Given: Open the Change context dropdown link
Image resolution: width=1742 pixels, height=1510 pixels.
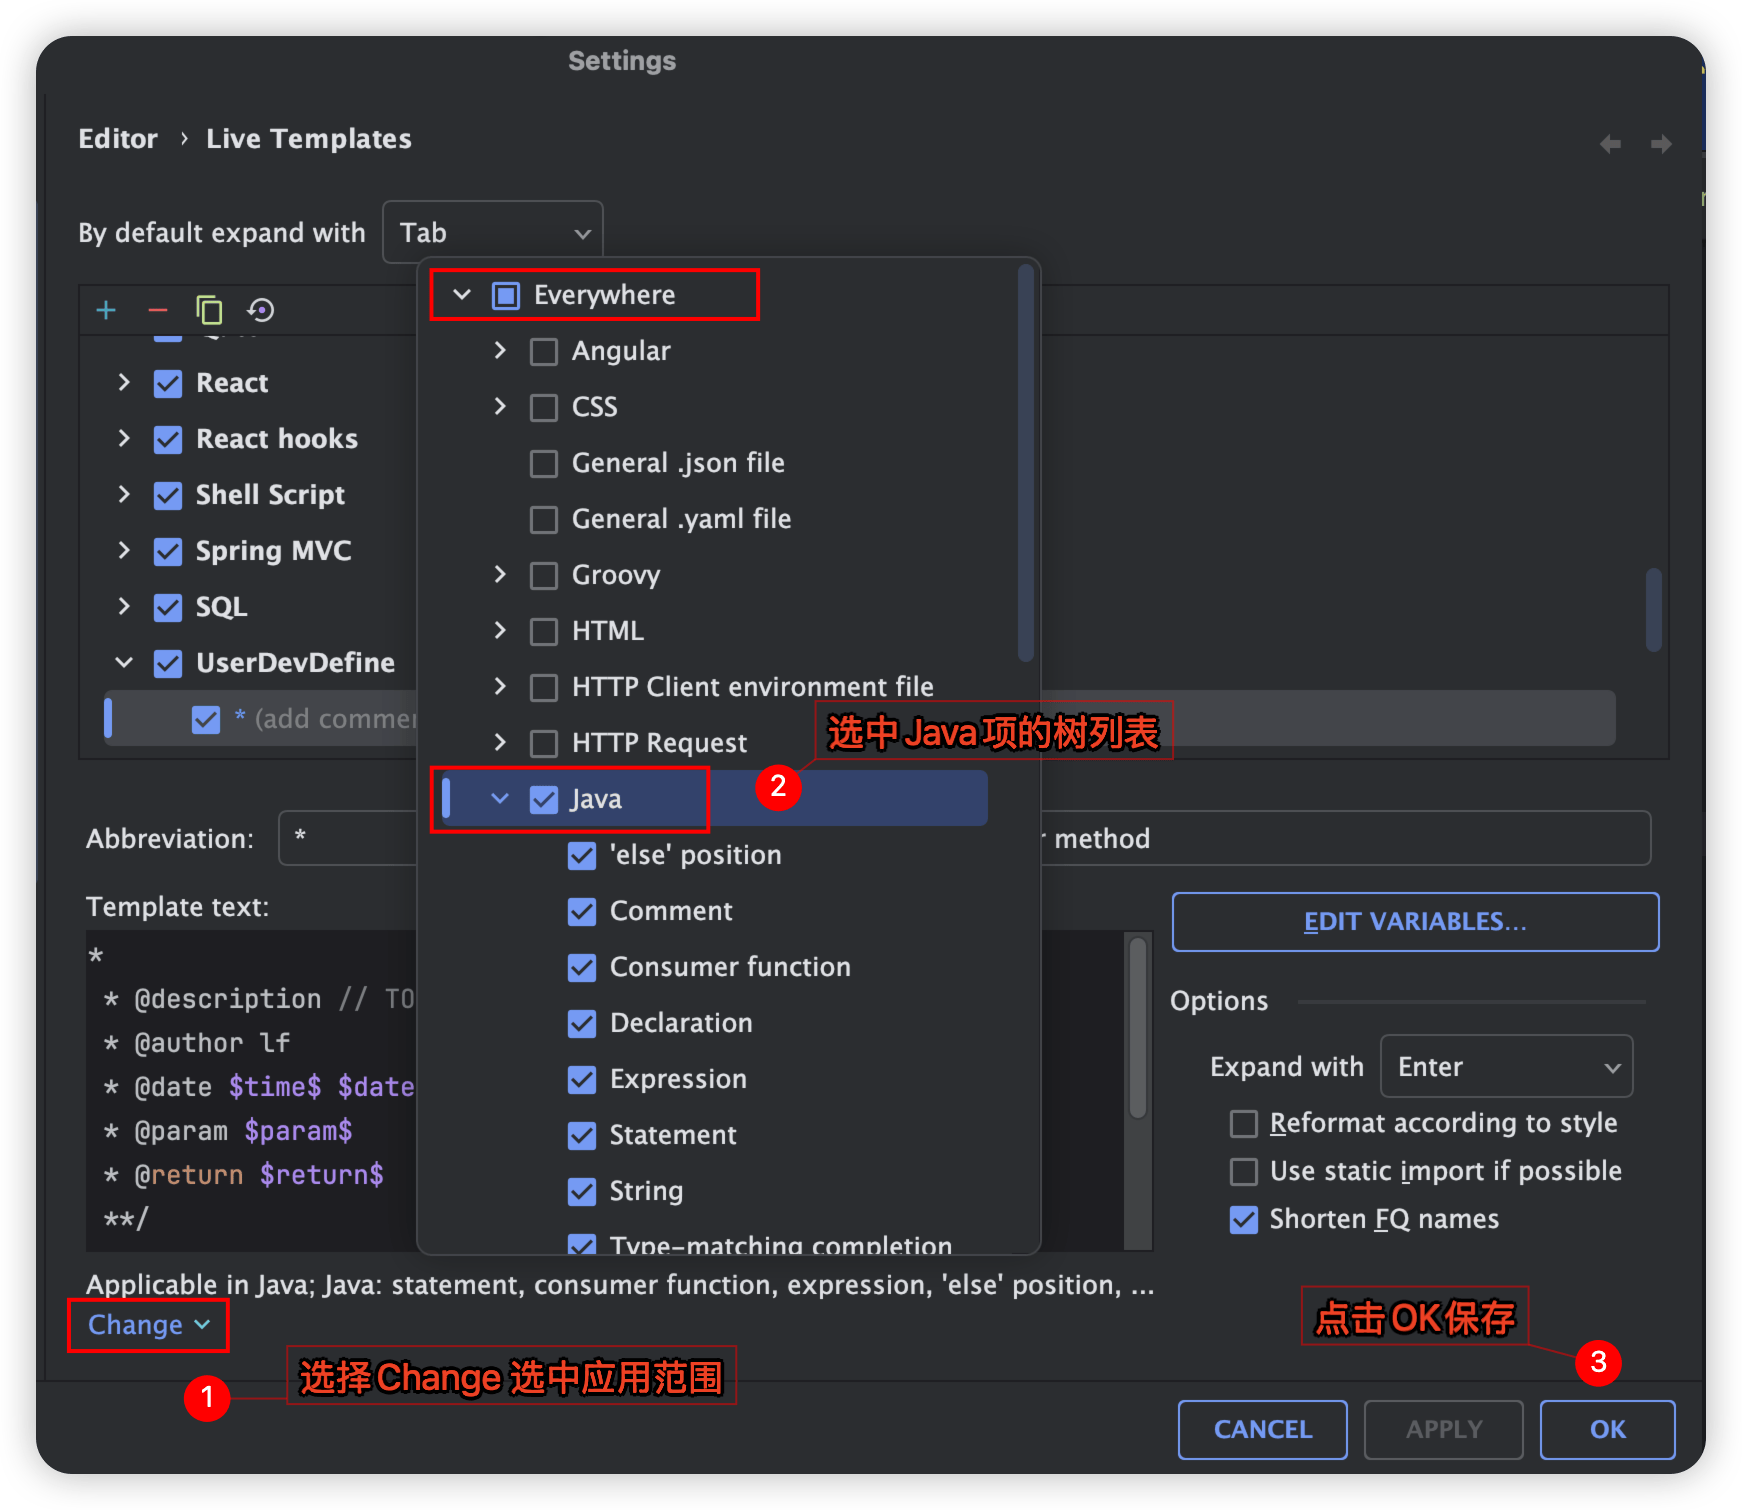Looking at the screenshot, I should tap(148, 1325).
